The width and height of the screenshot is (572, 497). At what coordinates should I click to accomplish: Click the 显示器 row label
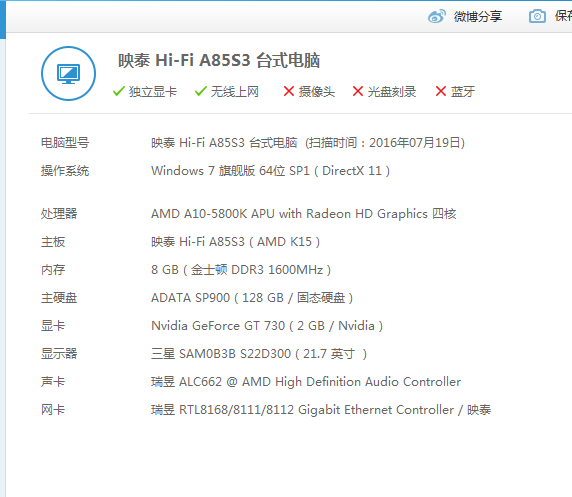(x=59, y=354)
